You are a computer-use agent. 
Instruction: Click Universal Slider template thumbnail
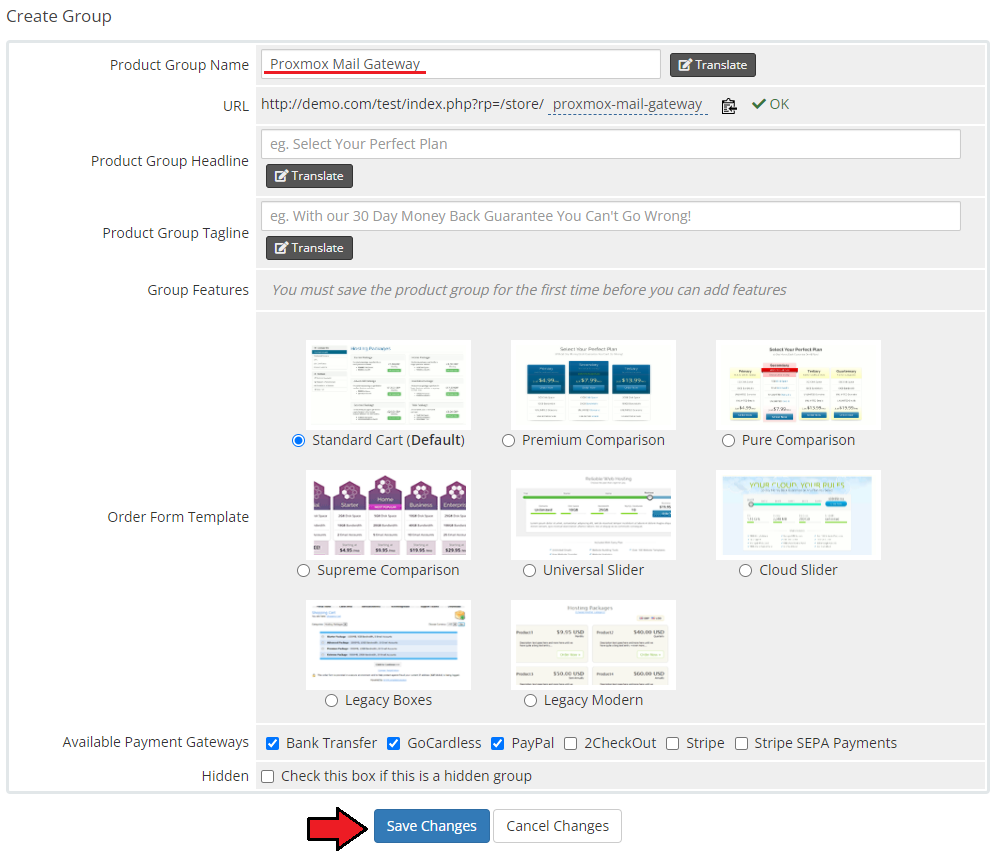click(x=593, y=515)
